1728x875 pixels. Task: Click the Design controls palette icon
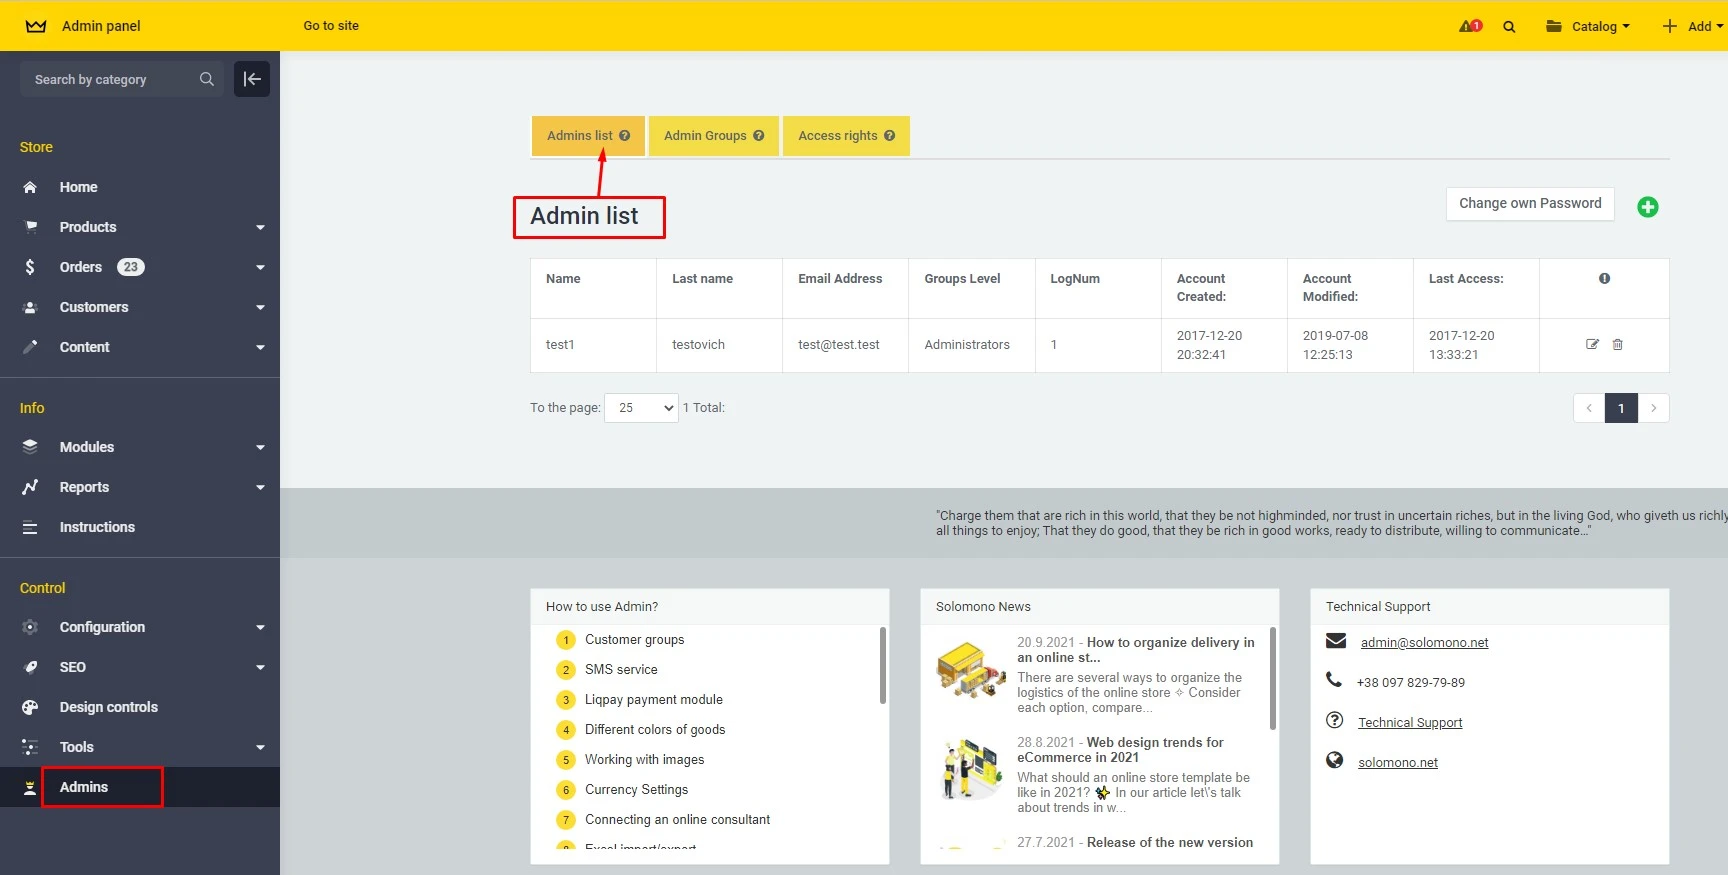point(30,707)
